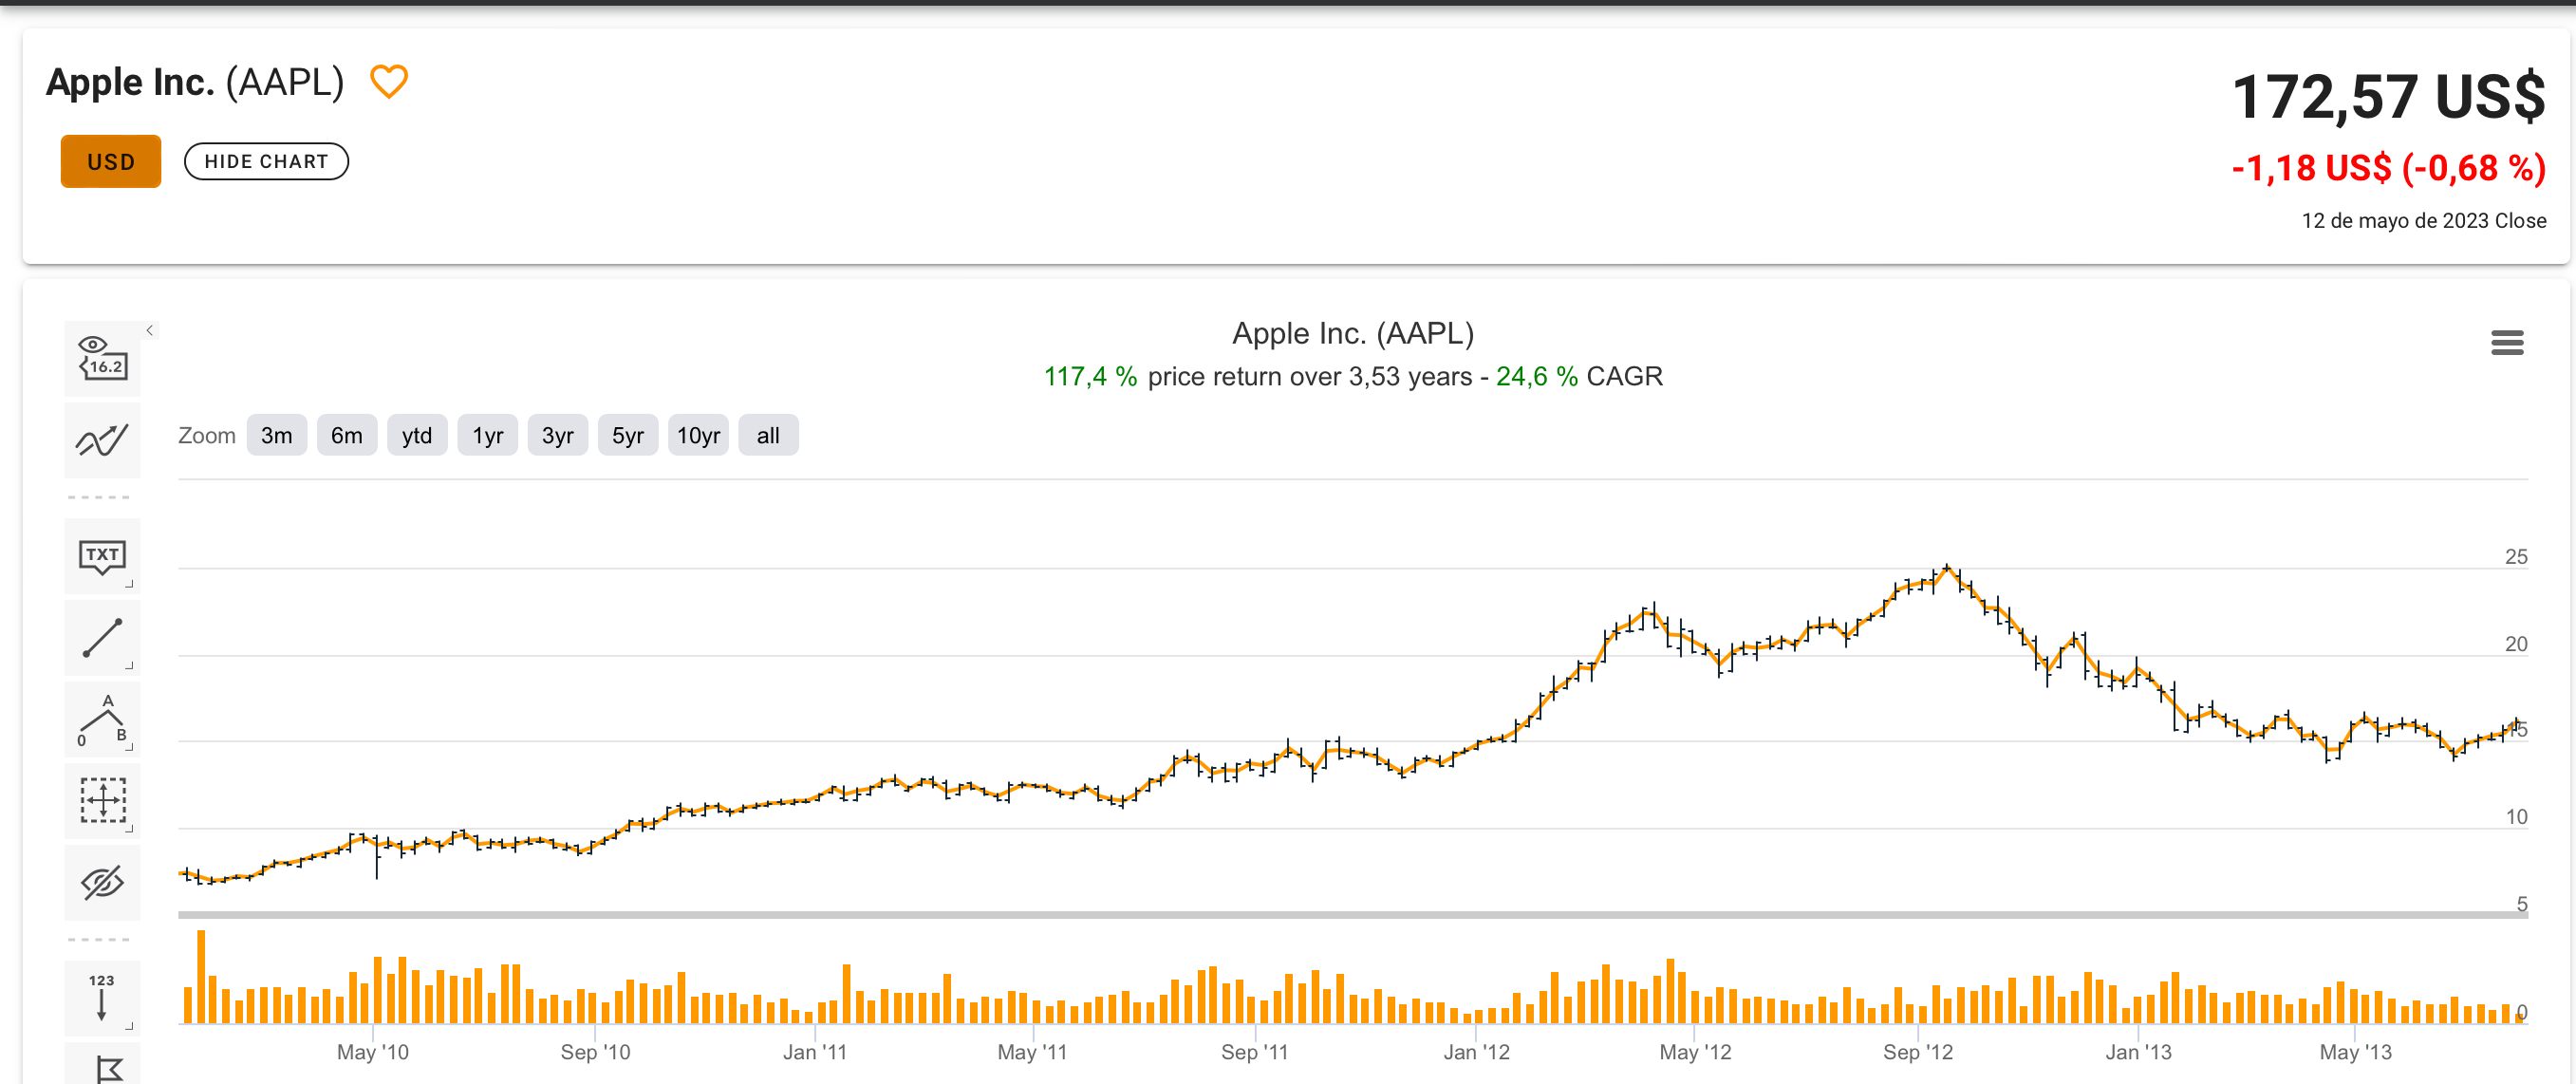Click the May '12 x-axis label
Image resolution: width=2576 pixels, height=1084 pixels.
(x=1695, y=1052)
